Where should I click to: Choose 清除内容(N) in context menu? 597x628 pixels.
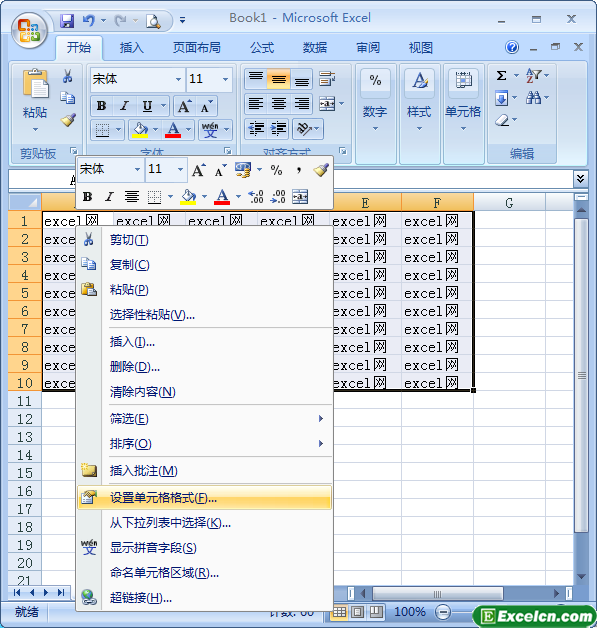[205, 392]
